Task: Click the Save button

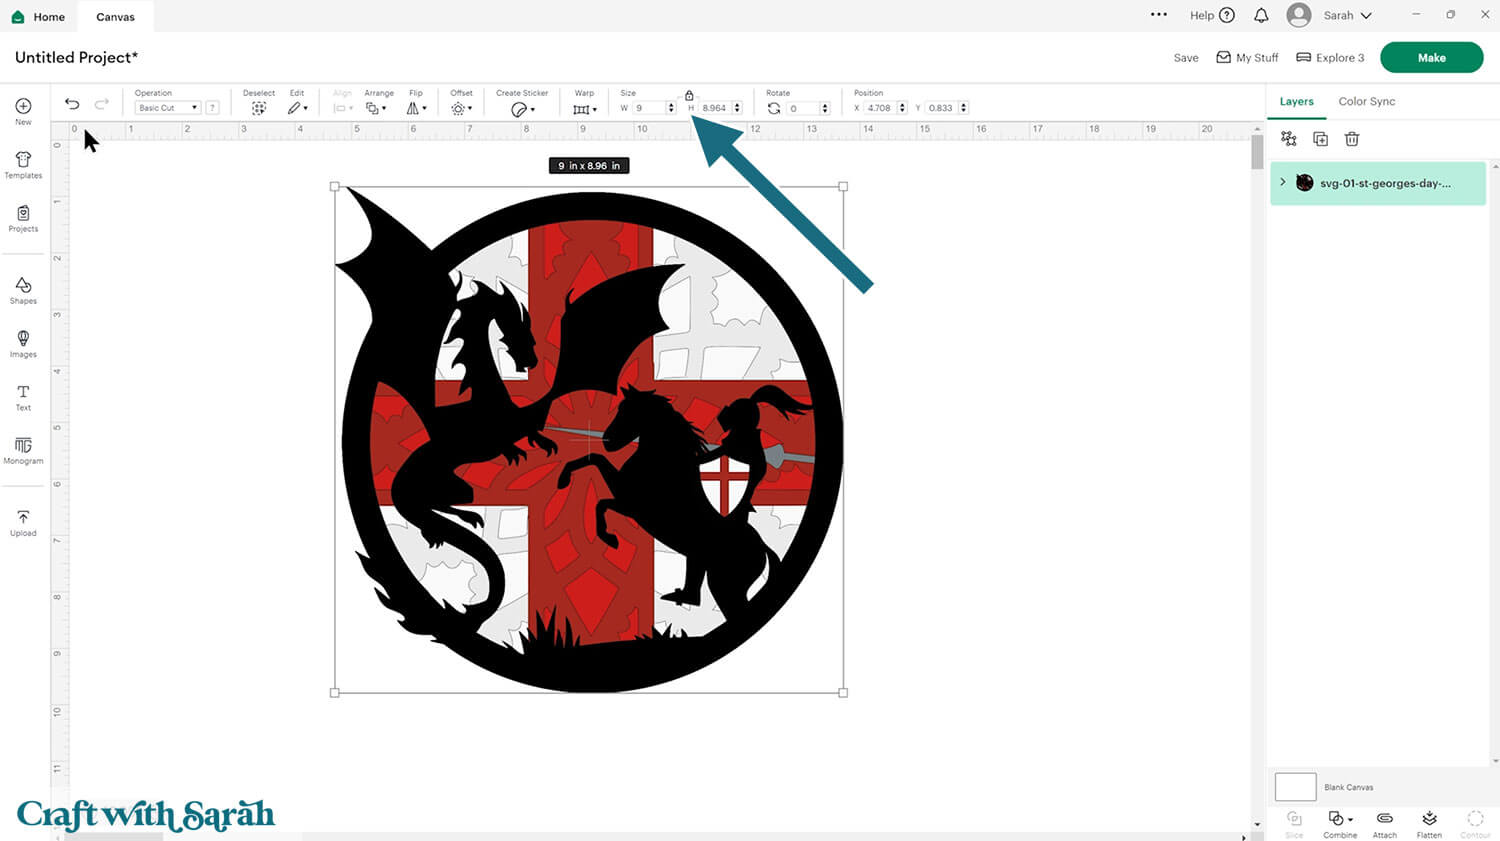Action: 1186,58
